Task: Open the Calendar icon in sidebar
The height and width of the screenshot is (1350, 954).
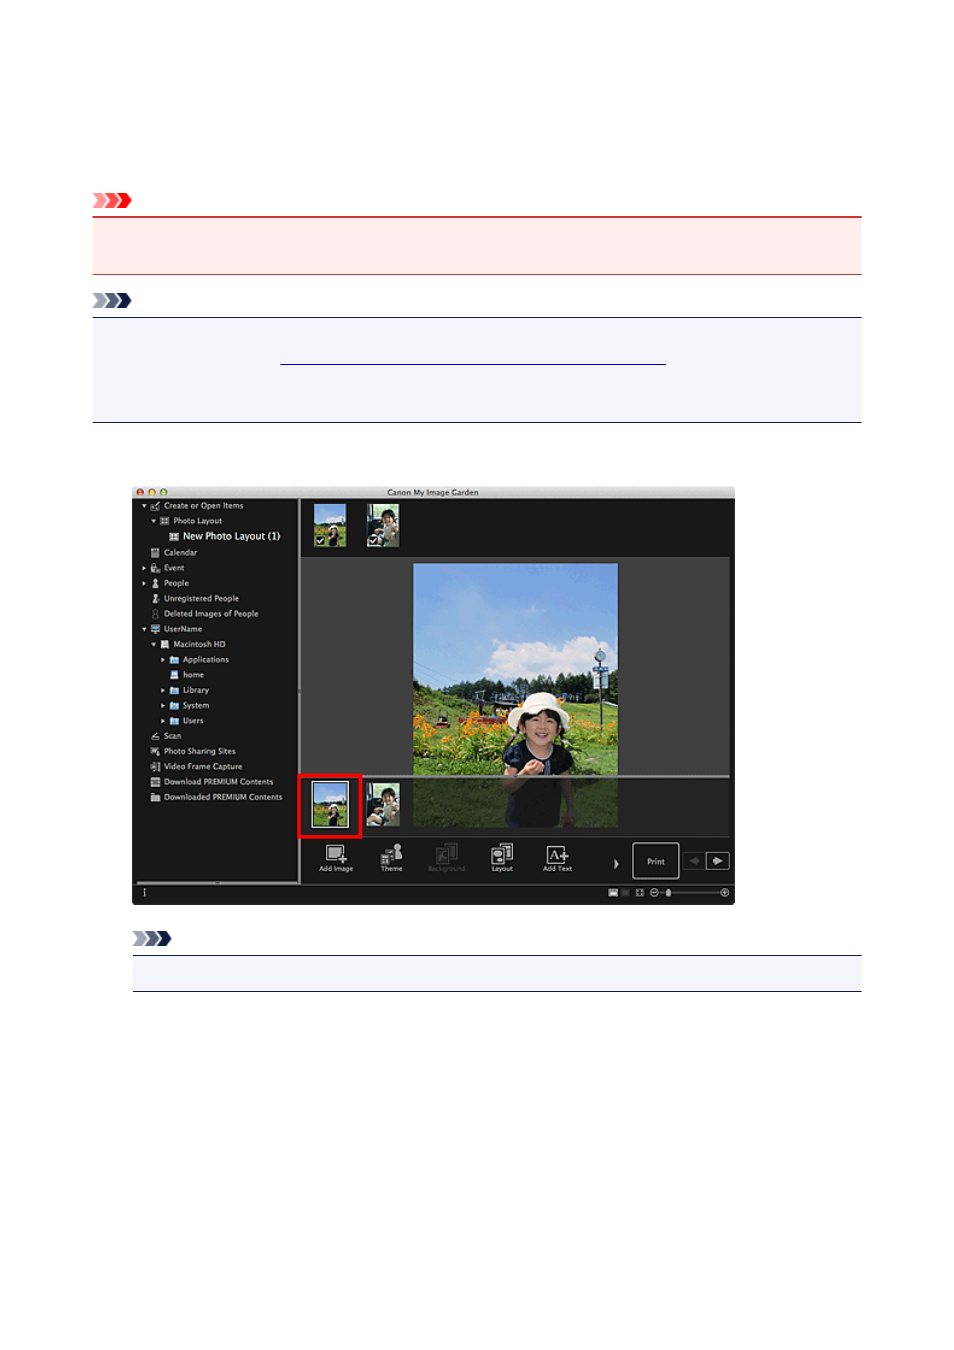Action: tap(155, 552)
